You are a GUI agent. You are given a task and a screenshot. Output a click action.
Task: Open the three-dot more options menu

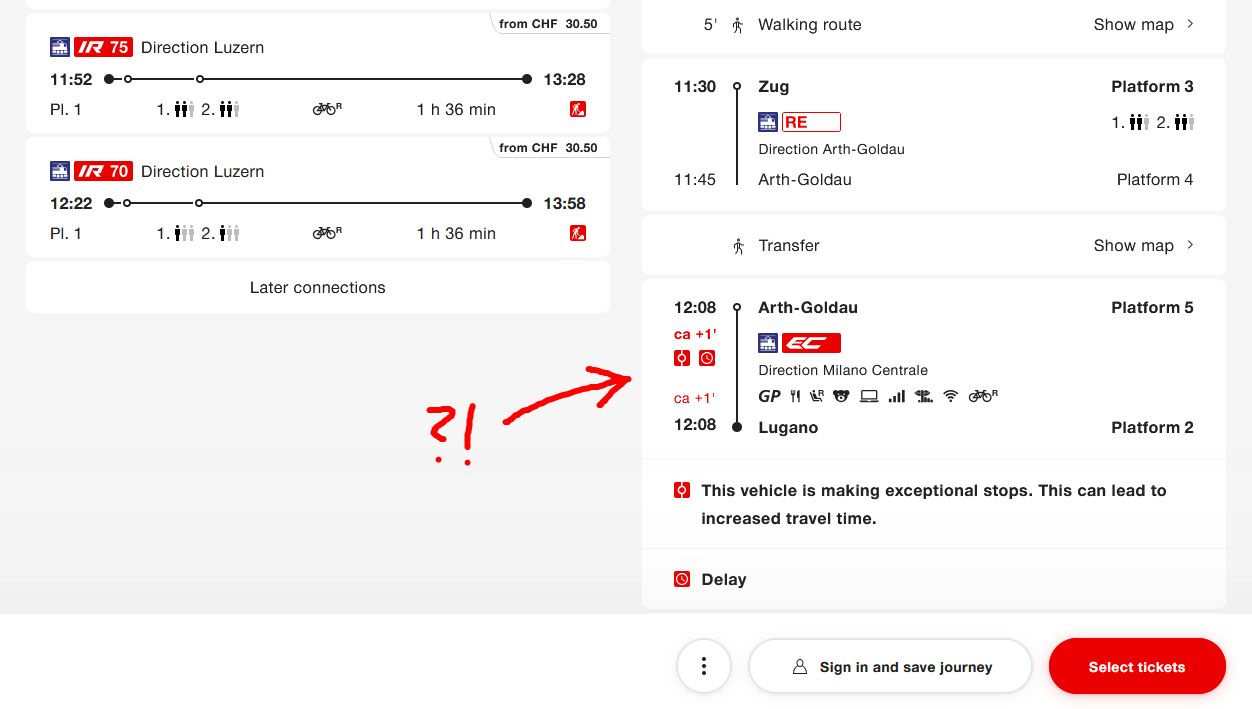click(704, 666)
